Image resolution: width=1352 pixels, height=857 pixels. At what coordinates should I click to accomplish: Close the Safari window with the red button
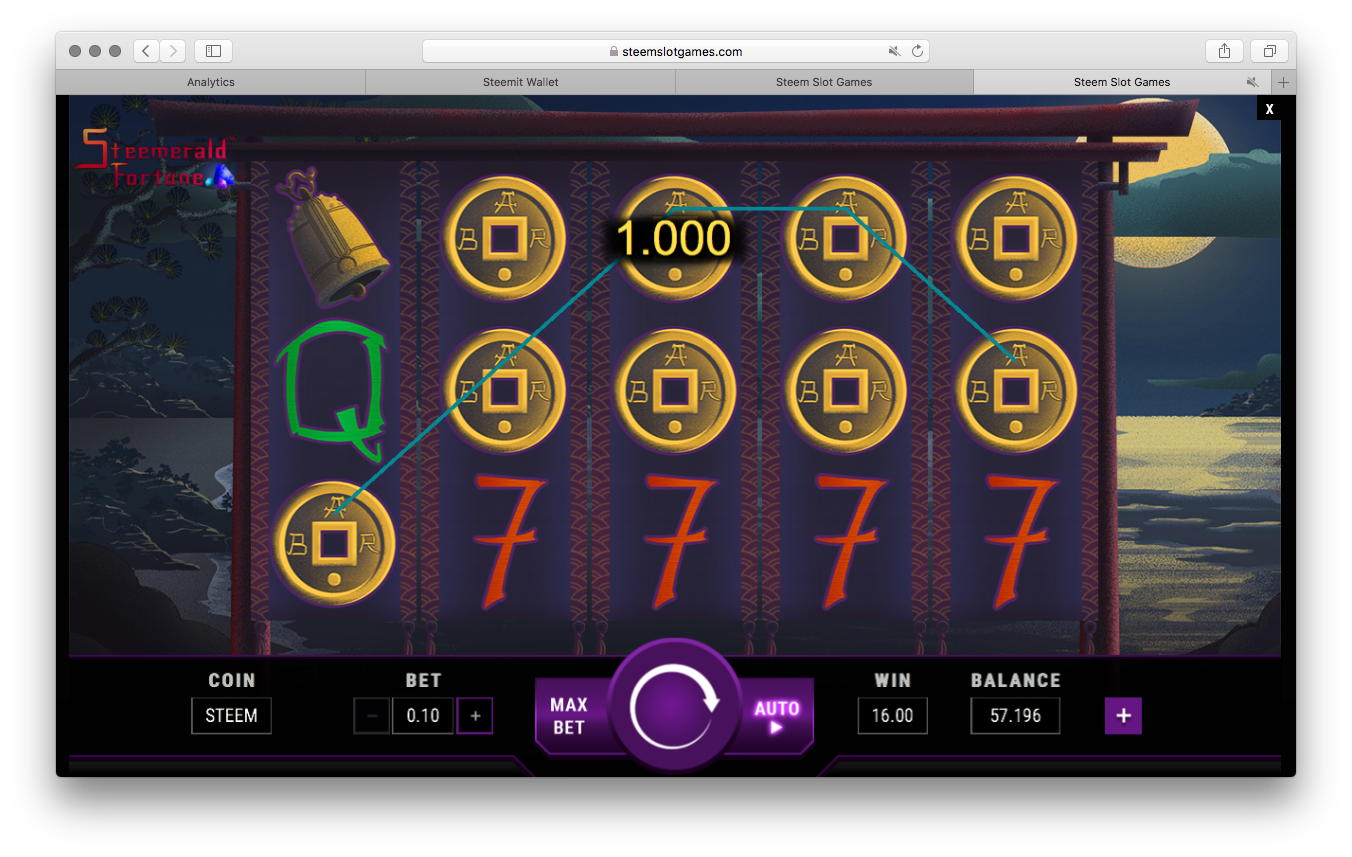tap(75, 51)
